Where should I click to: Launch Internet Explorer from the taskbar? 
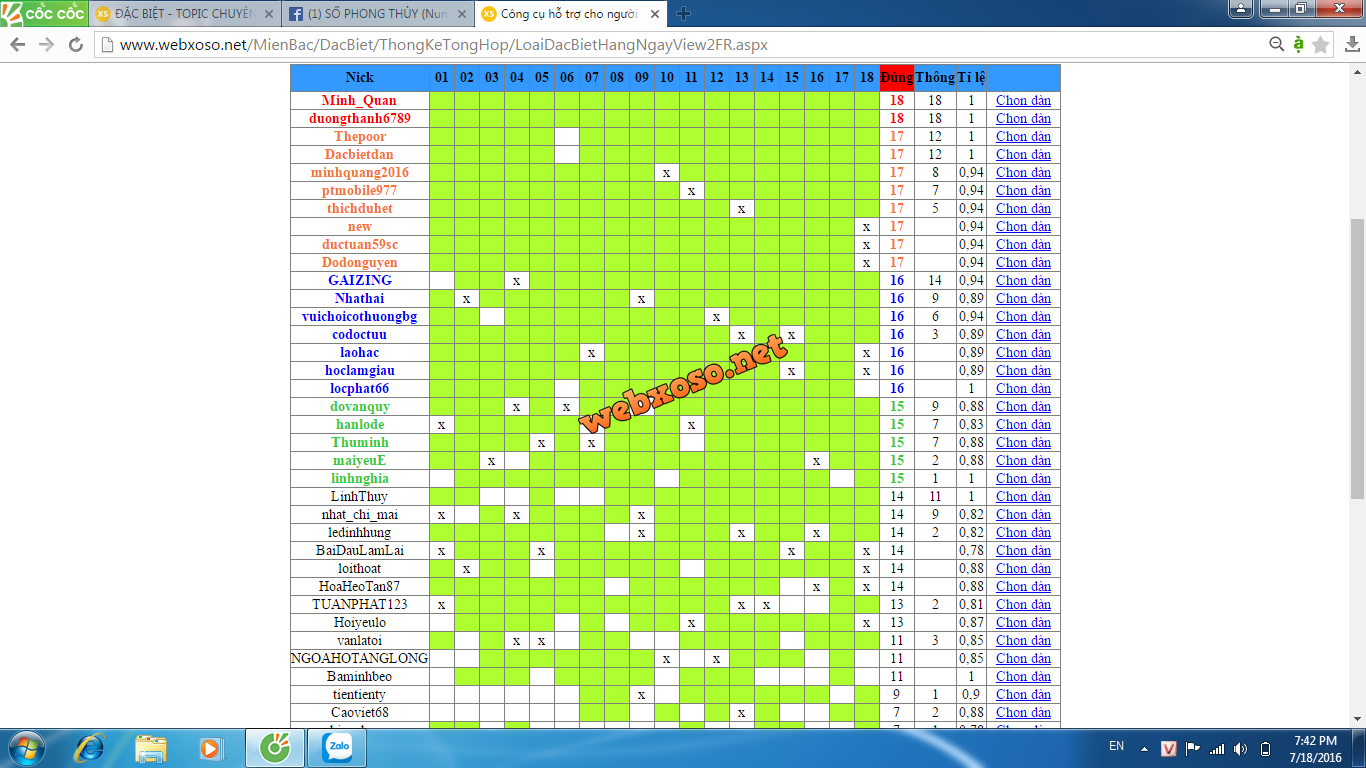[x=91, y=747]
